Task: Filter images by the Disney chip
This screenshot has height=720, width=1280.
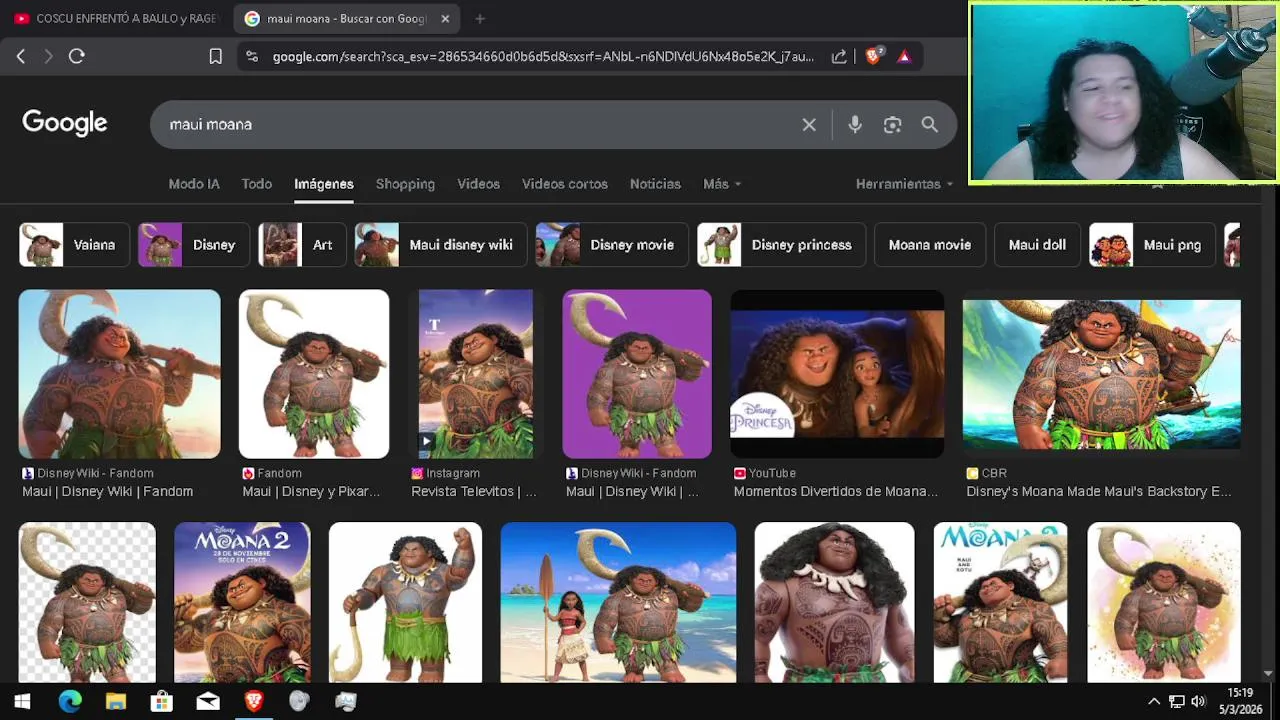Action: tap(193, 245)
